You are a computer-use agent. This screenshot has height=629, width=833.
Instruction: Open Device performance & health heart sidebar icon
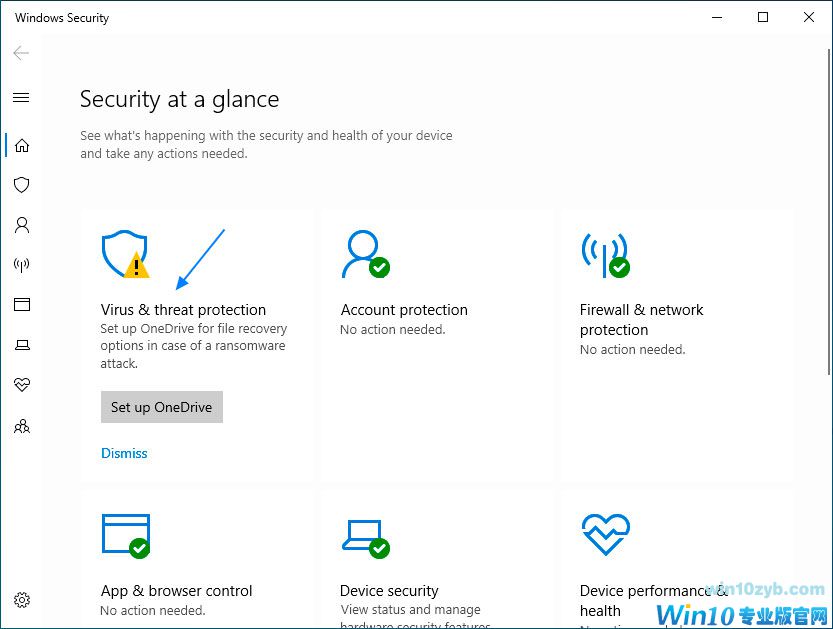pos(22,384)
